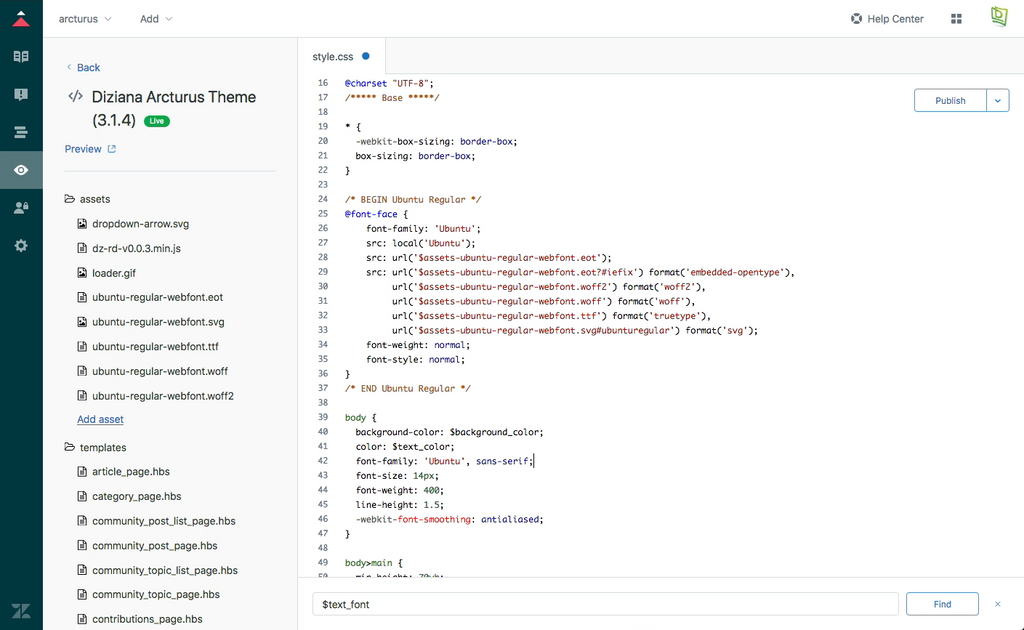This screenshot has height=630, width=1024.
Task: Click the Preview link
Action: pos(84,148)
